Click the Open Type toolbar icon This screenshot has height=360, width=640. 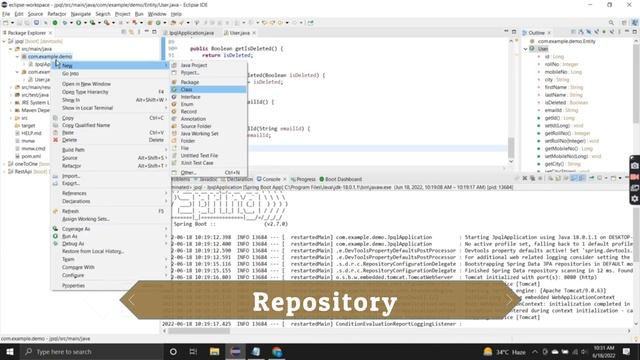point(173,22)
